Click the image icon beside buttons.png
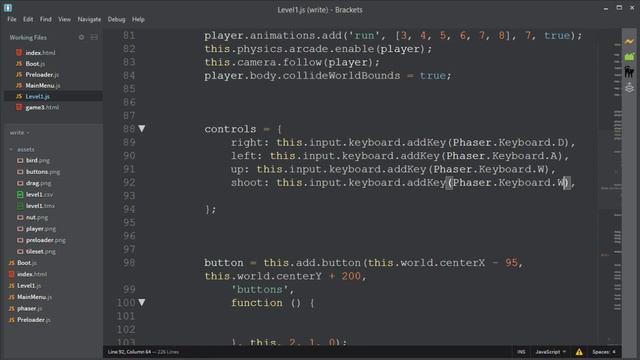The width and height of the screenshot is (640, 360). point(20,172)
